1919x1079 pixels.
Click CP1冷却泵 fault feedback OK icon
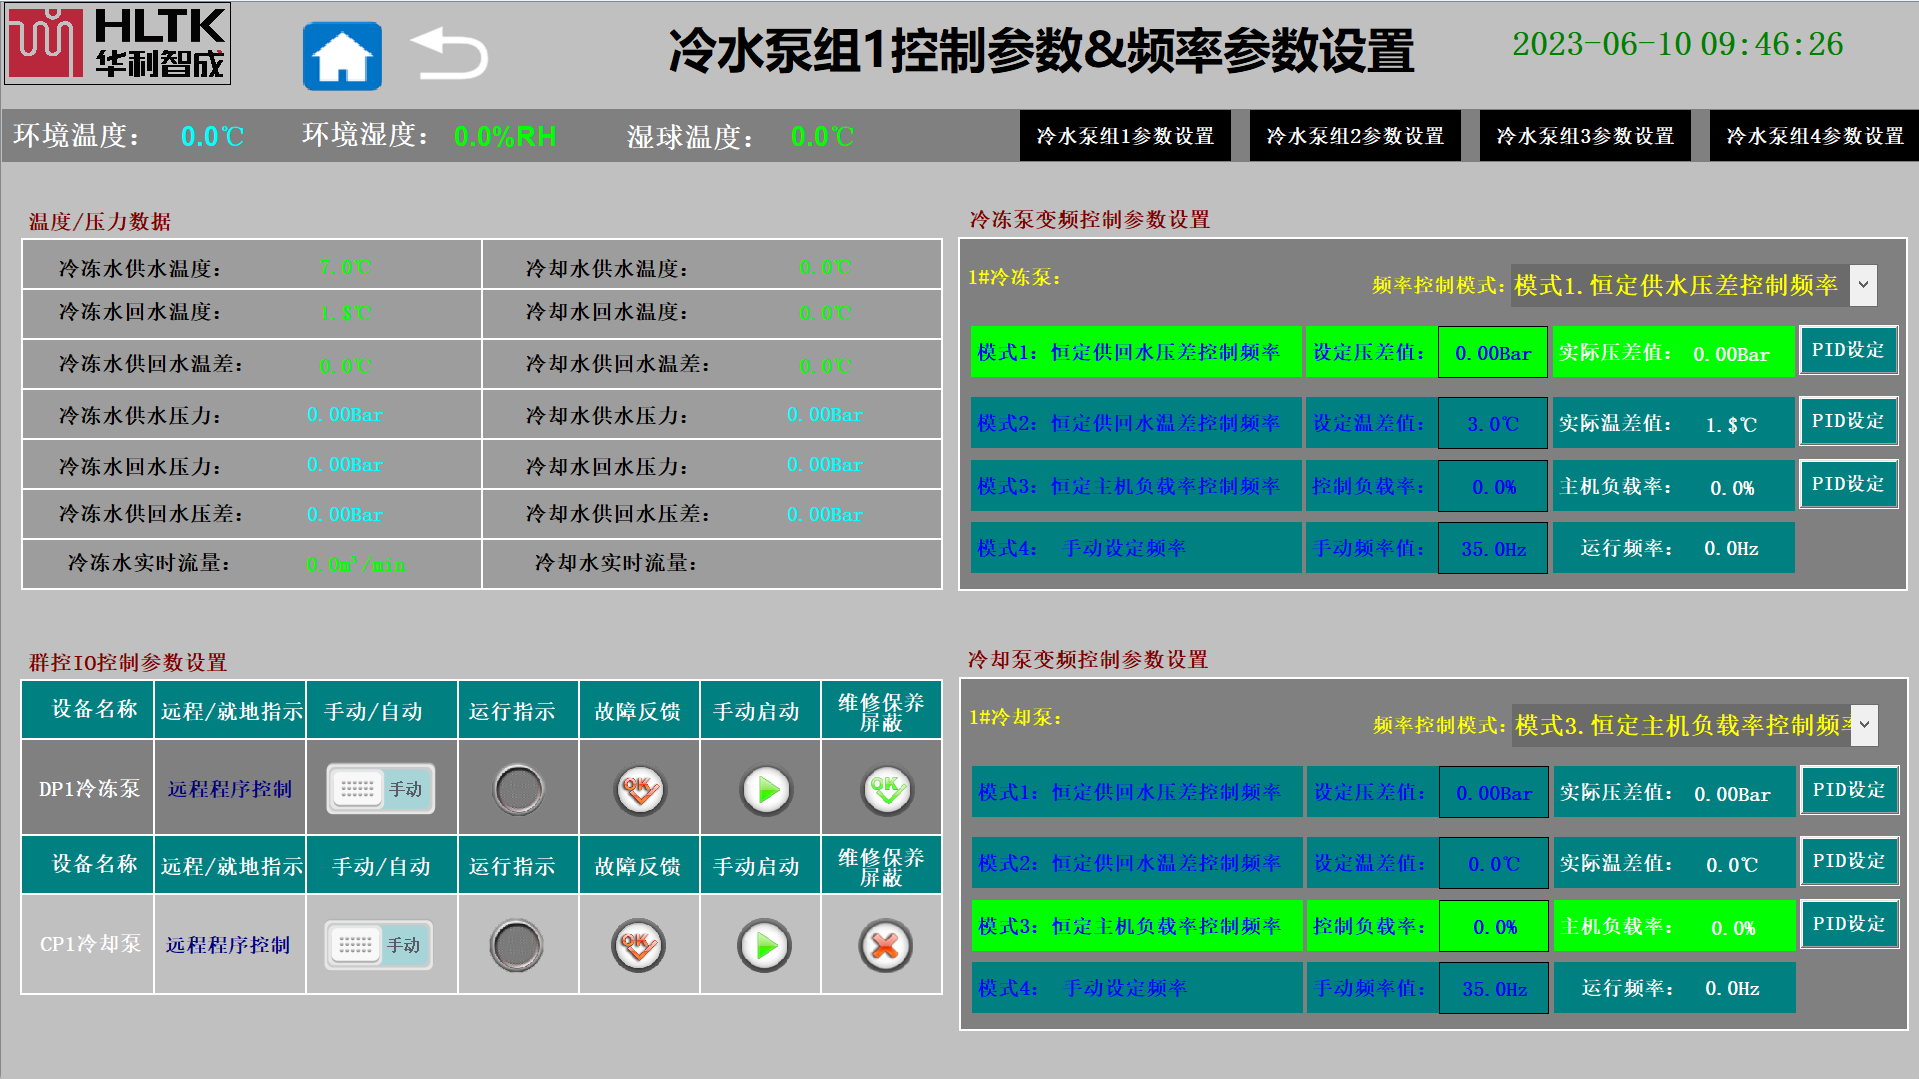(637, 945)
